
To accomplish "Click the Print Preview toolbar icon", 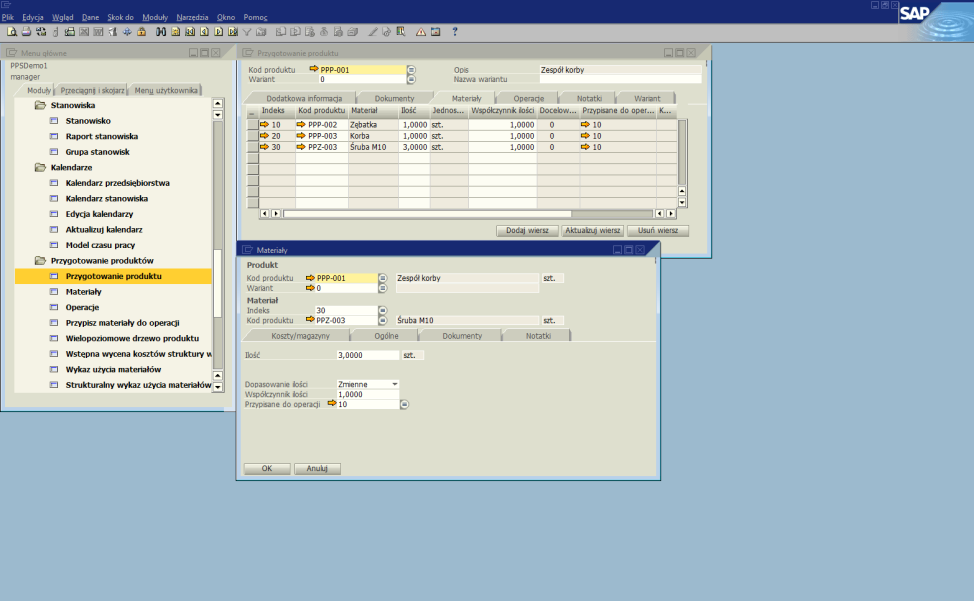I will pyautogui.click(x=12, y=32).
